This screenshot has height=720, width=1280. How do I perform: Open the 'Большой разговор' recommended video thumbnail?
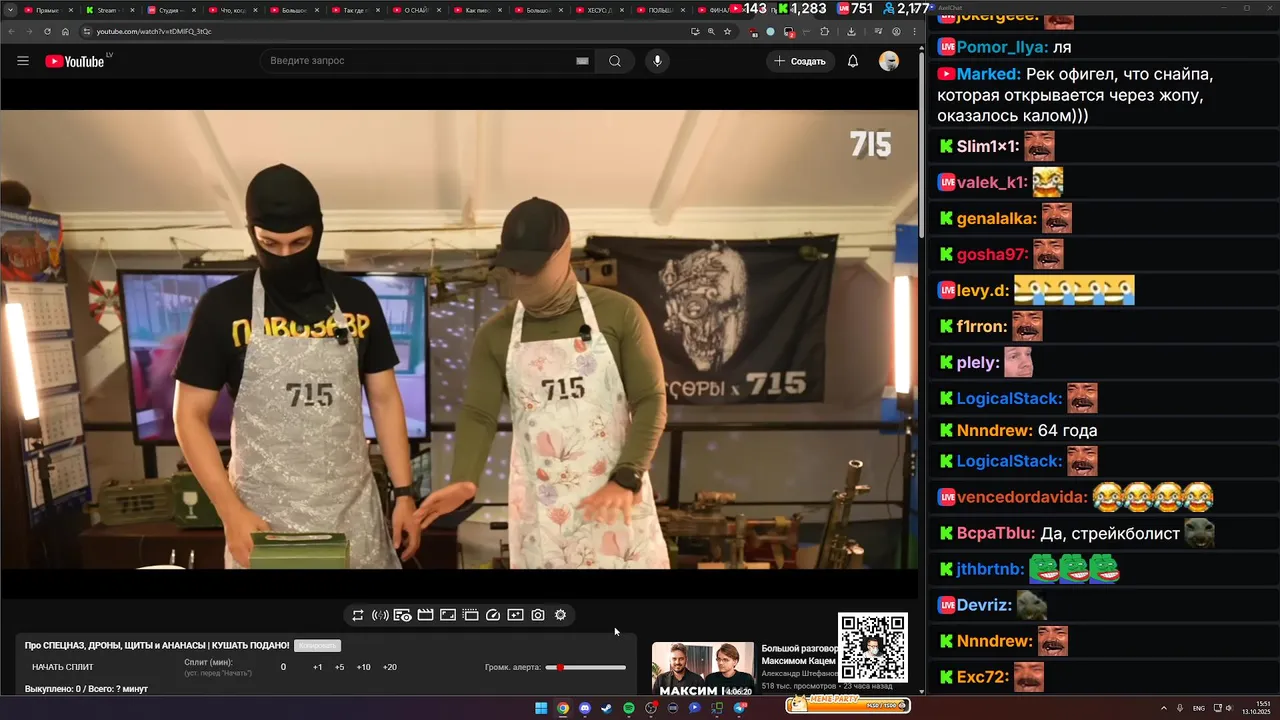coord(703,668)
